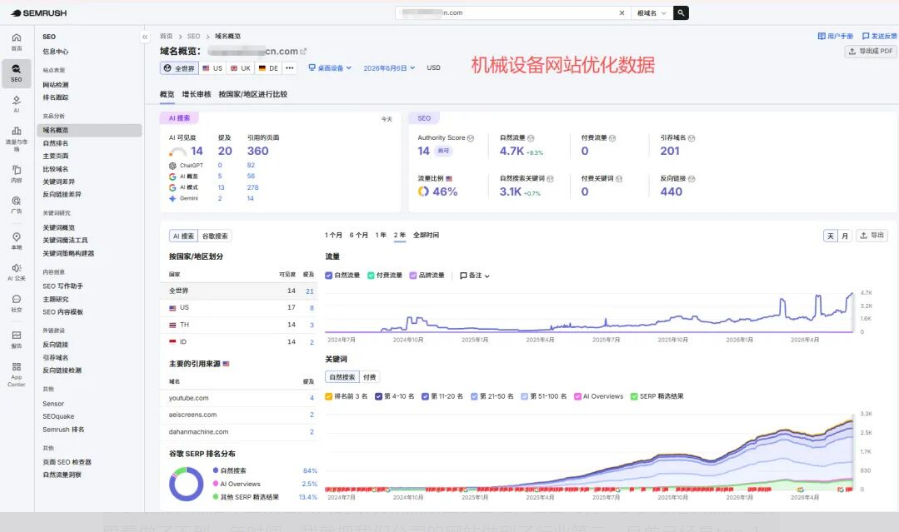Select the DE country filter button
The width and height of the screenshot is (899, 532).
[268, 68]
